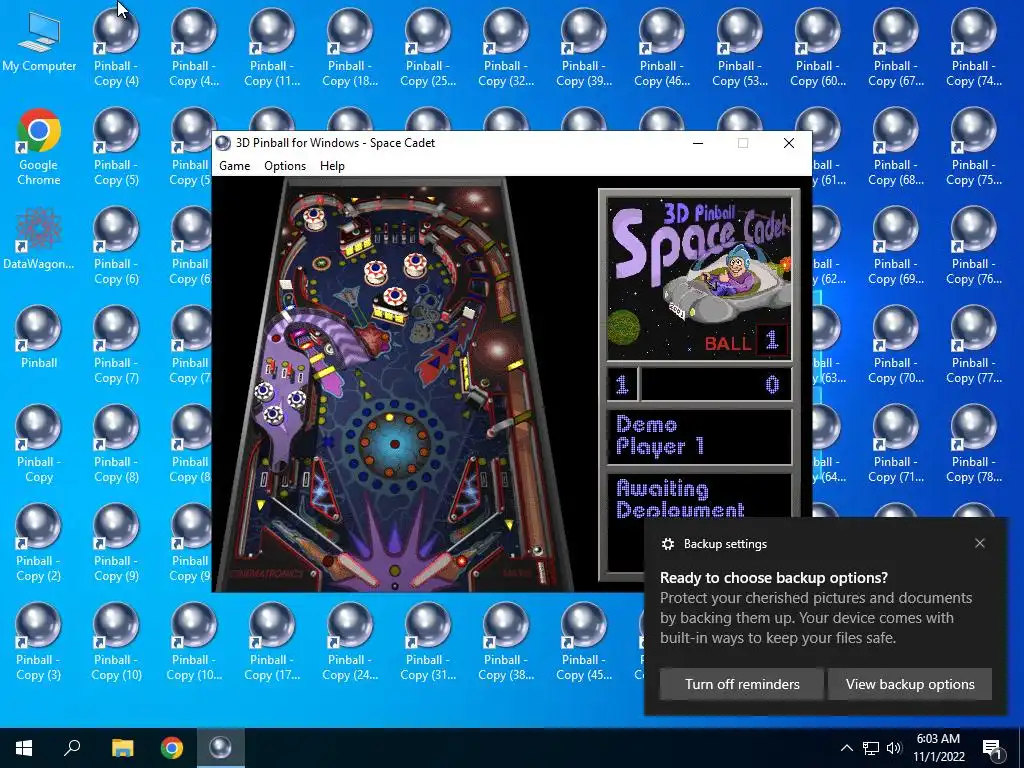The height and width of the screenshot is (768, 1024).
Task: Launch Google Chrome from the desktop
Action: (x=39, y=148)
